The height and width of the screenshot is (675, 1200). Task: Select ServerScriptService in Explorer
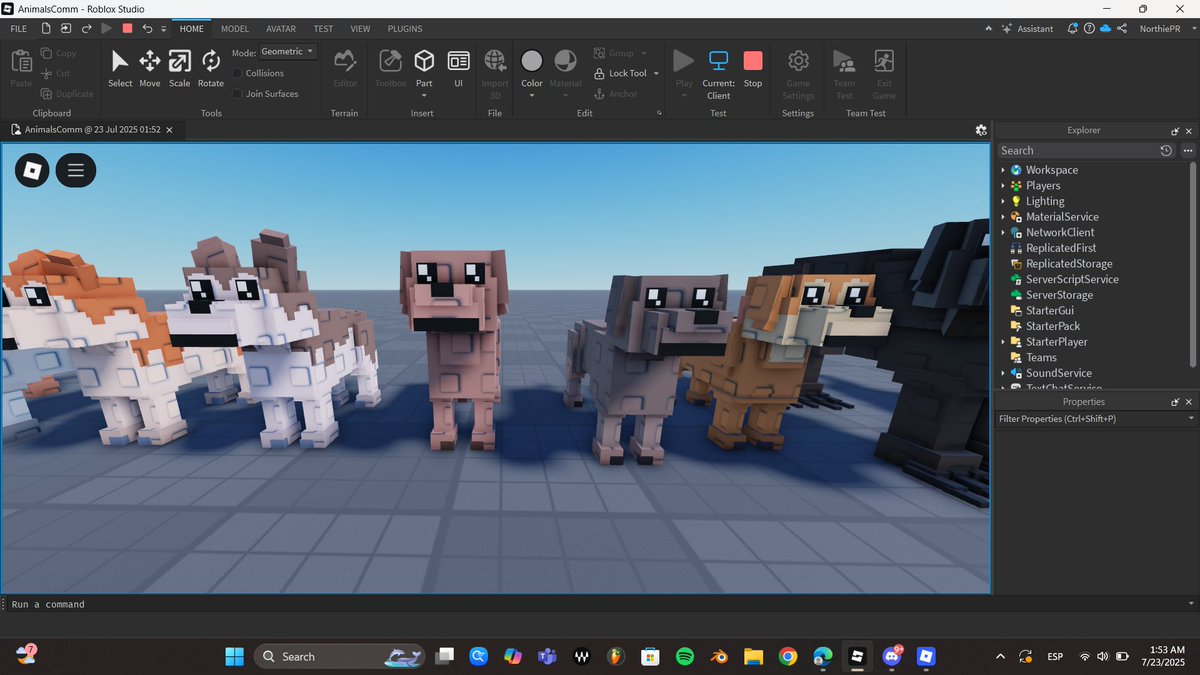pos(1072,279)
